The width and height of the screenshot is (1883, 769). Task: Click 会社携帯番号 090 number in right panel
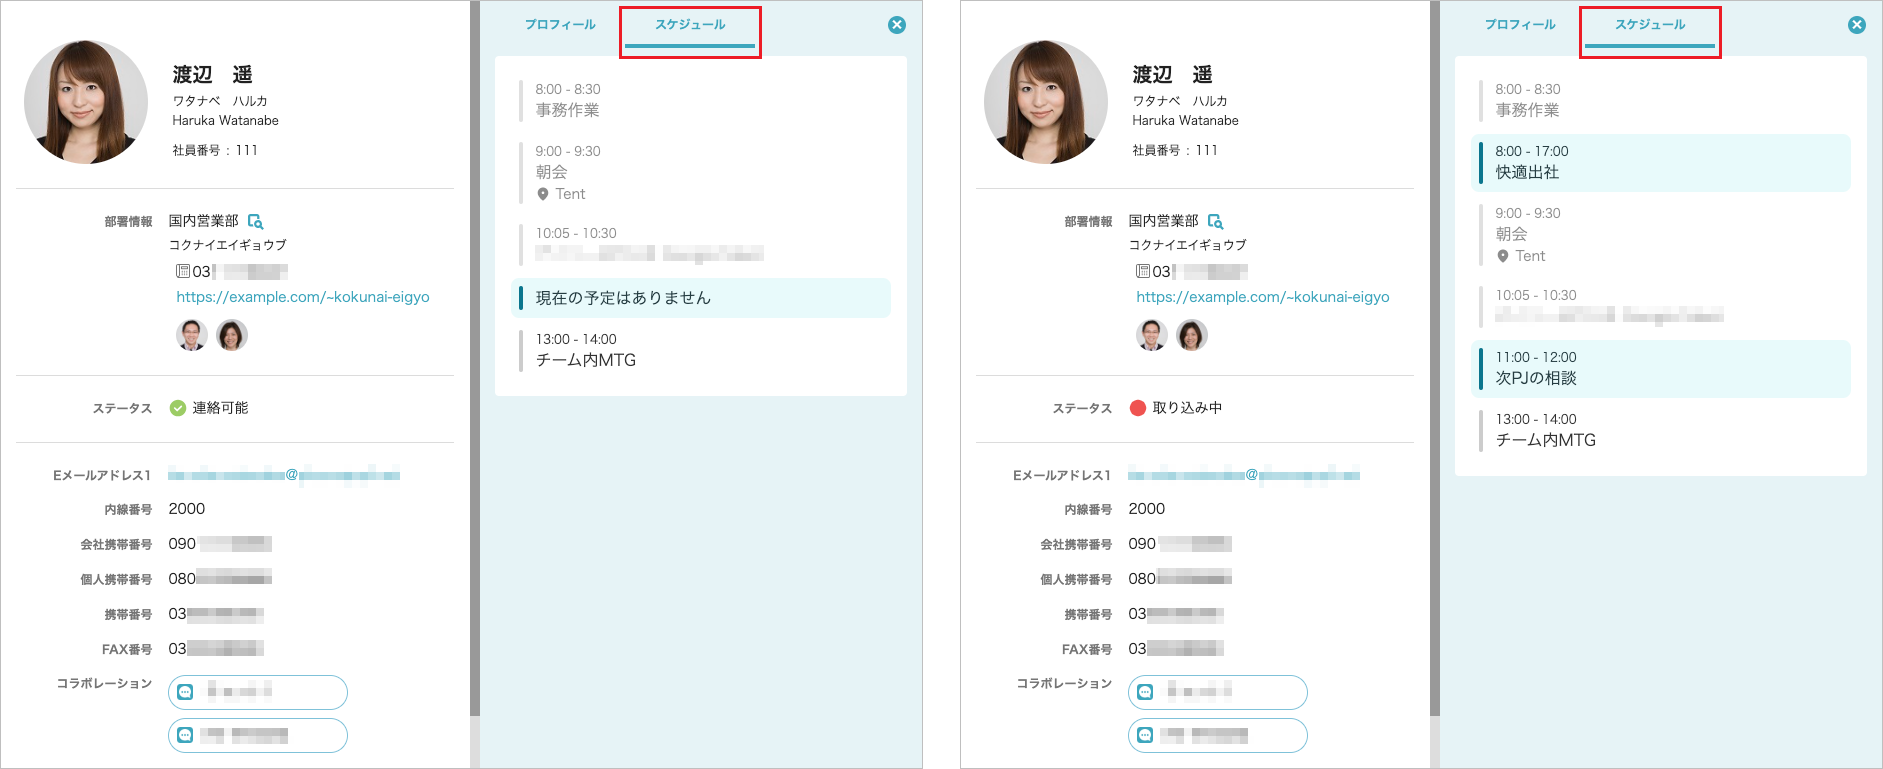1180,544
